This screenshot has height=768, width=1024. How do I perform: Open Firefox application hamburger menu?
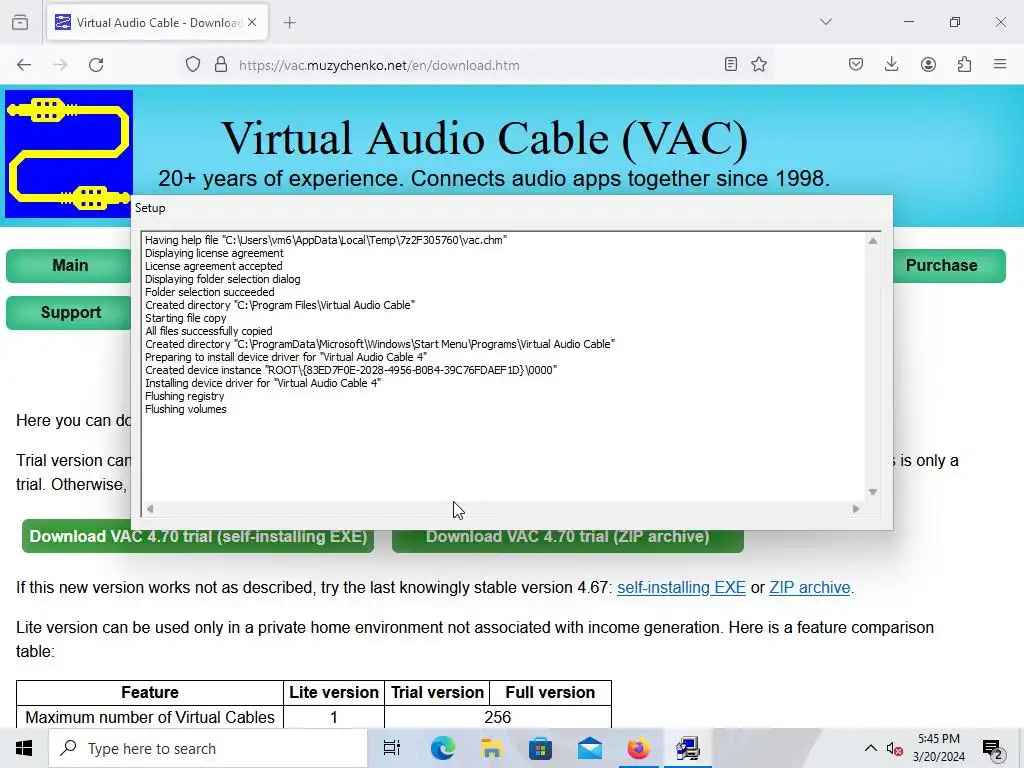[x=1000, y=64]
